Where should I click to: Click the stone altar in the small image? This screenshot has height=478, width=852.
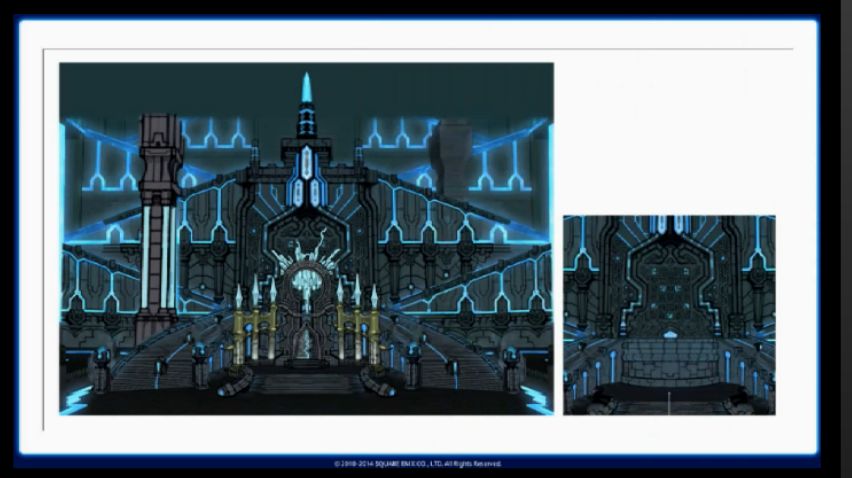670,360
